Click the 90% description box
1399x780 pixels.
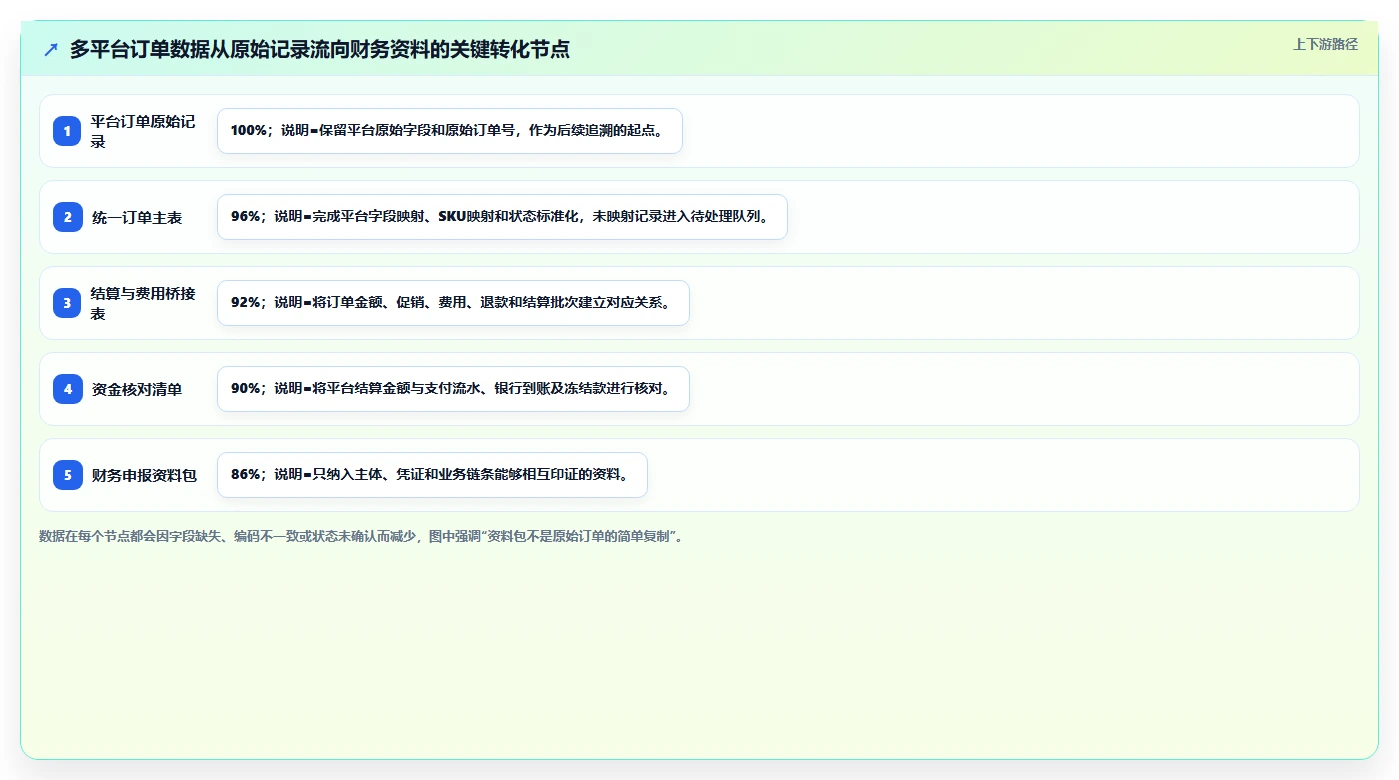453,389
